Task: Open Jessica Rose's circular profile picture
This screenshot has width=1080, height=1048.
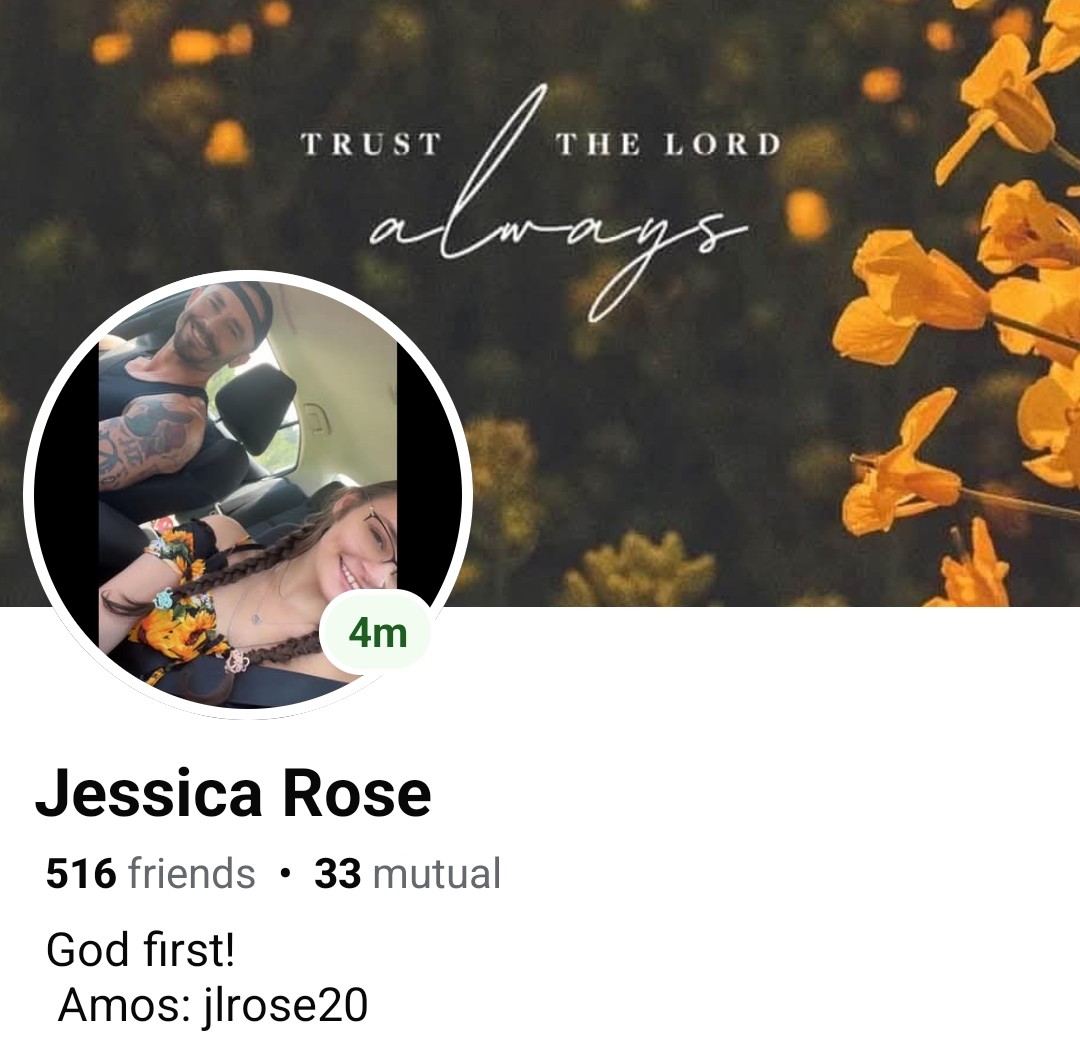Action: (248, 494)
